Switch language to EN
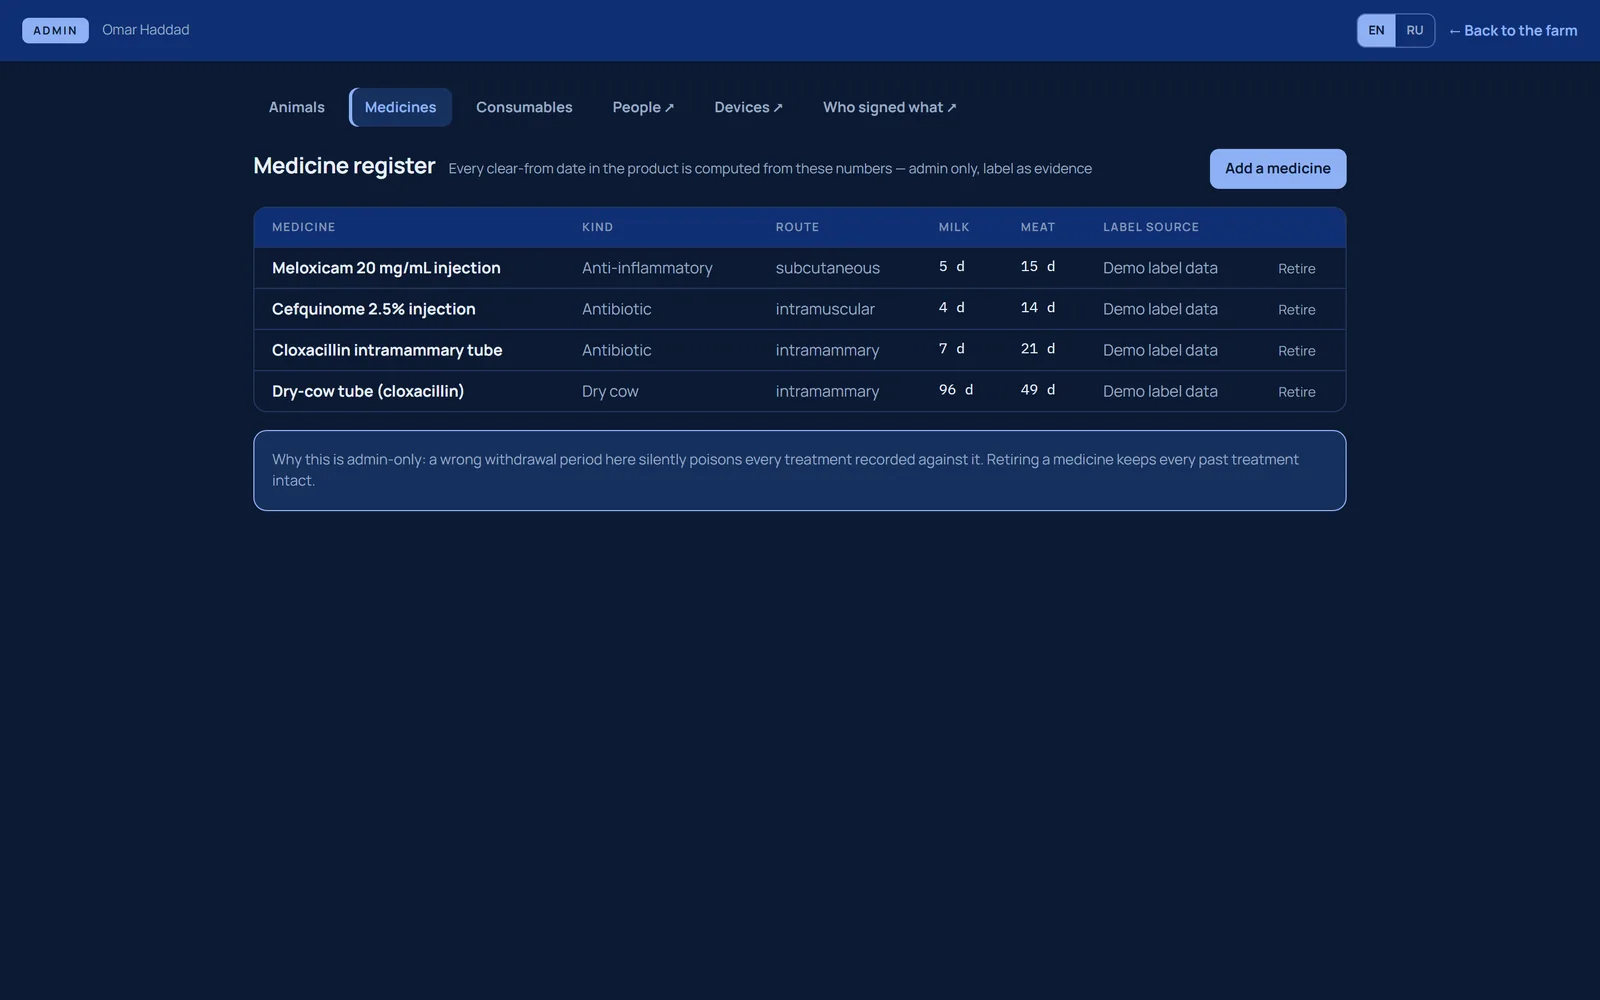1600x1000 pixels. click(1376, 30)
